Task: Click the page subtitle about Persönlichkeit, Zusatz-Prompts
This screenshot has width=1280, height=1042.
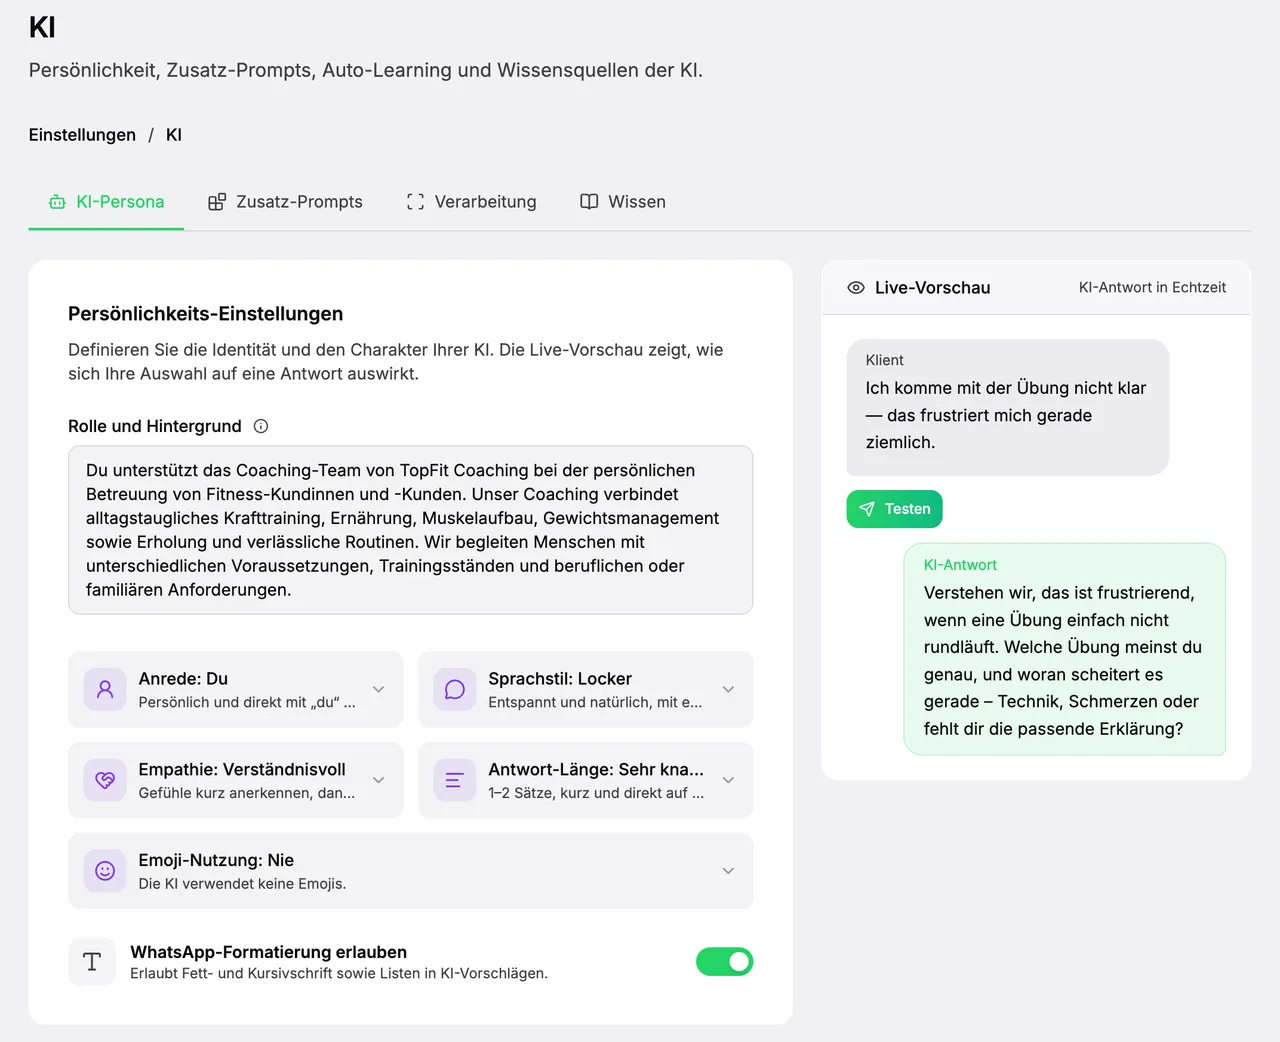Action: pos(366,70)
